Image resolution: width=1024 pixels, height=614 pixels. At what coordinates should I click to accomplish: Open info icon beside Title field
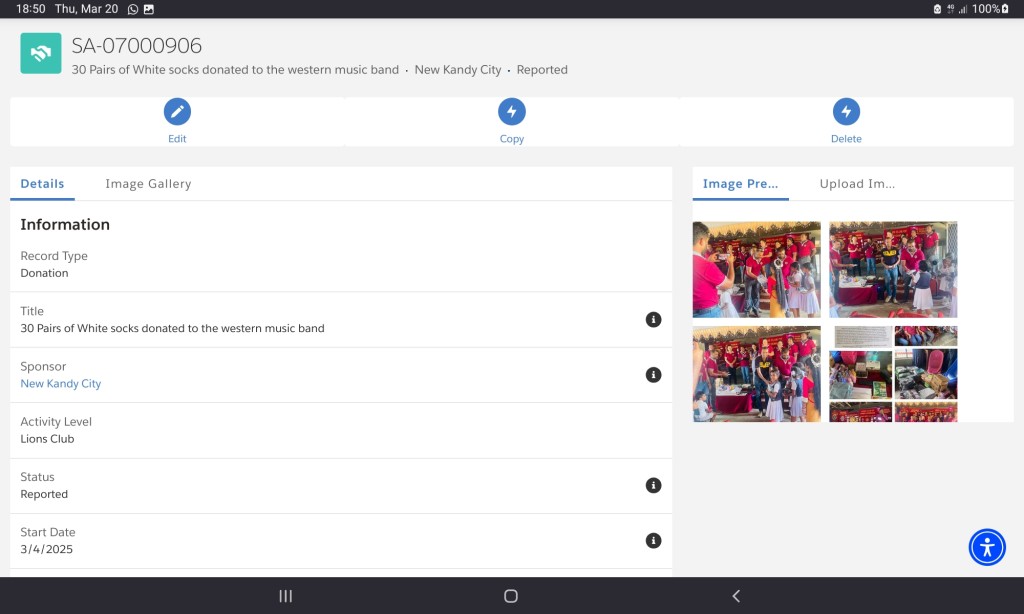(653, 319)
